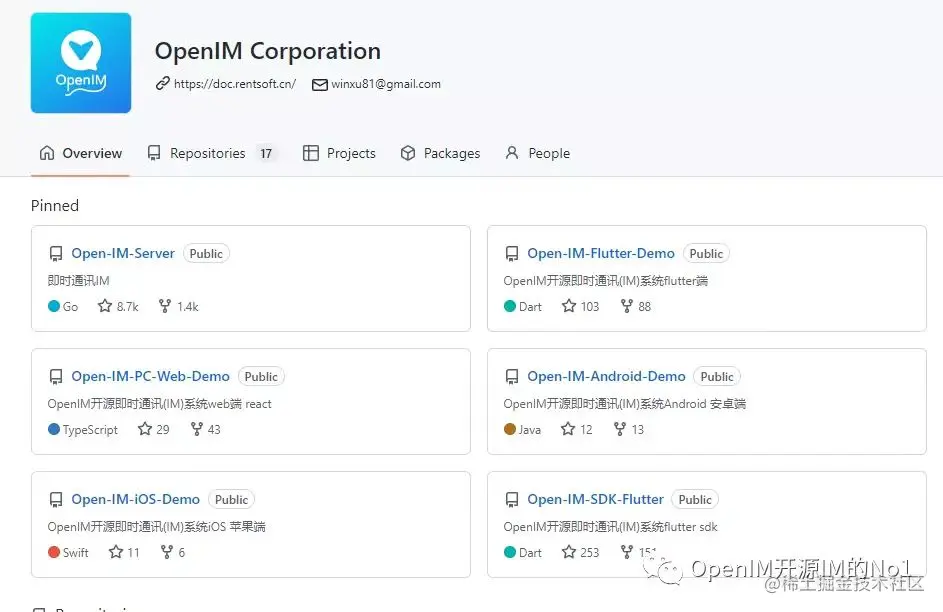Switch to the Overview tab
This screenshot has width=943, height=612.
tap(81, 153)
